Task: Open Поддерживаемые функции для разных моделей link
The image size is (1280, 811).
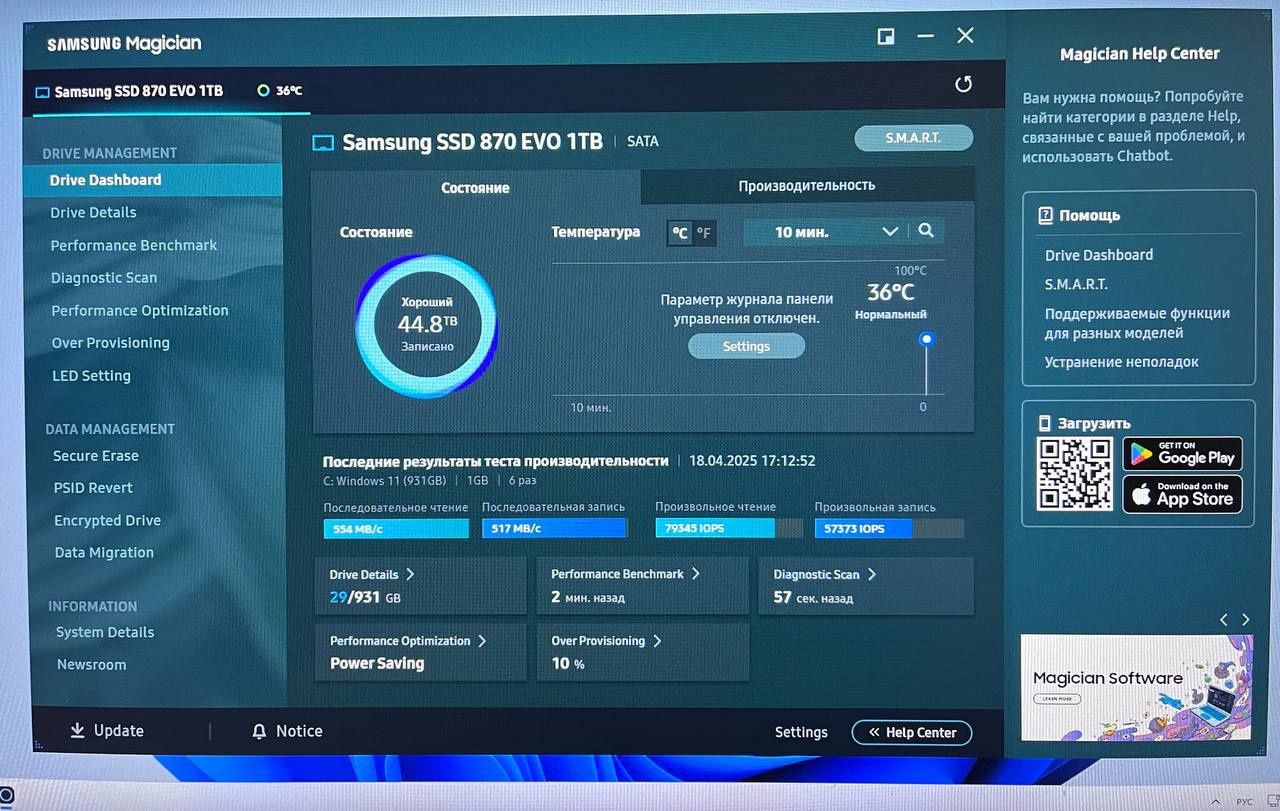Action: [x=1137, y=323]
